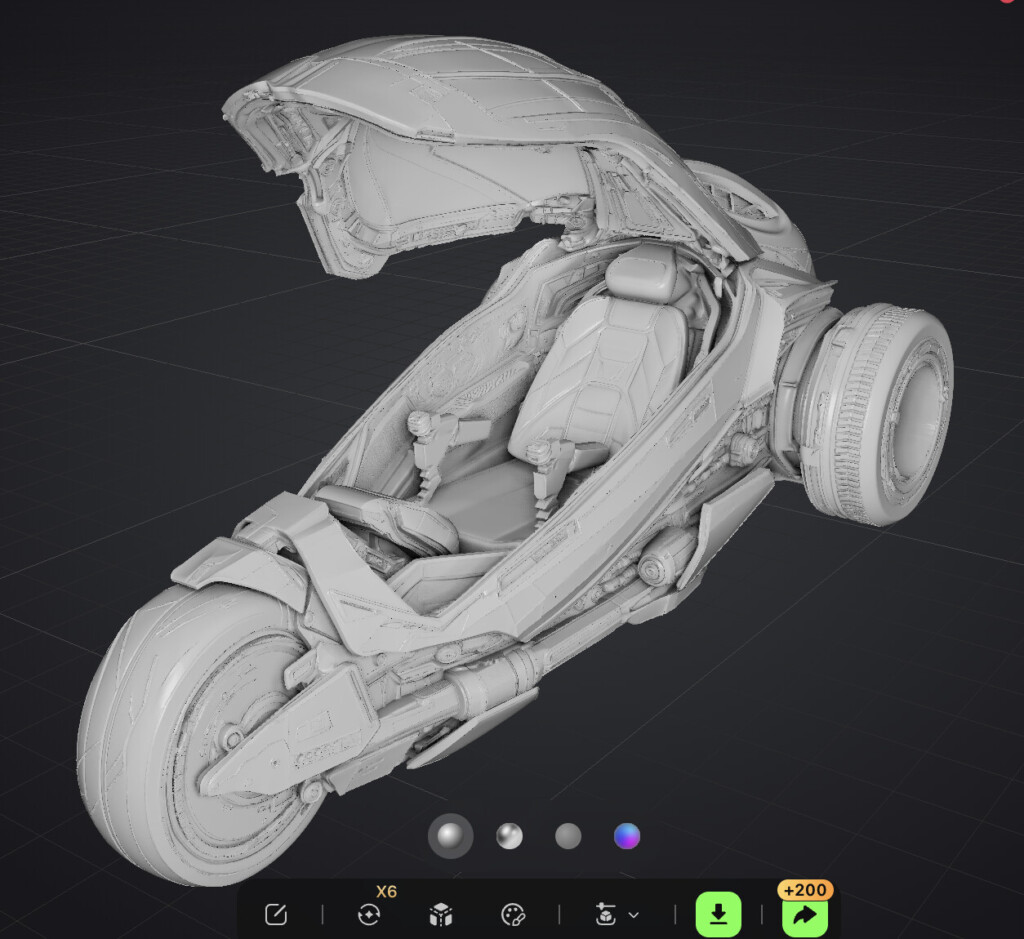
Task: Click the regenerate sparkle icon marked X6
Action: pos(369,914)
